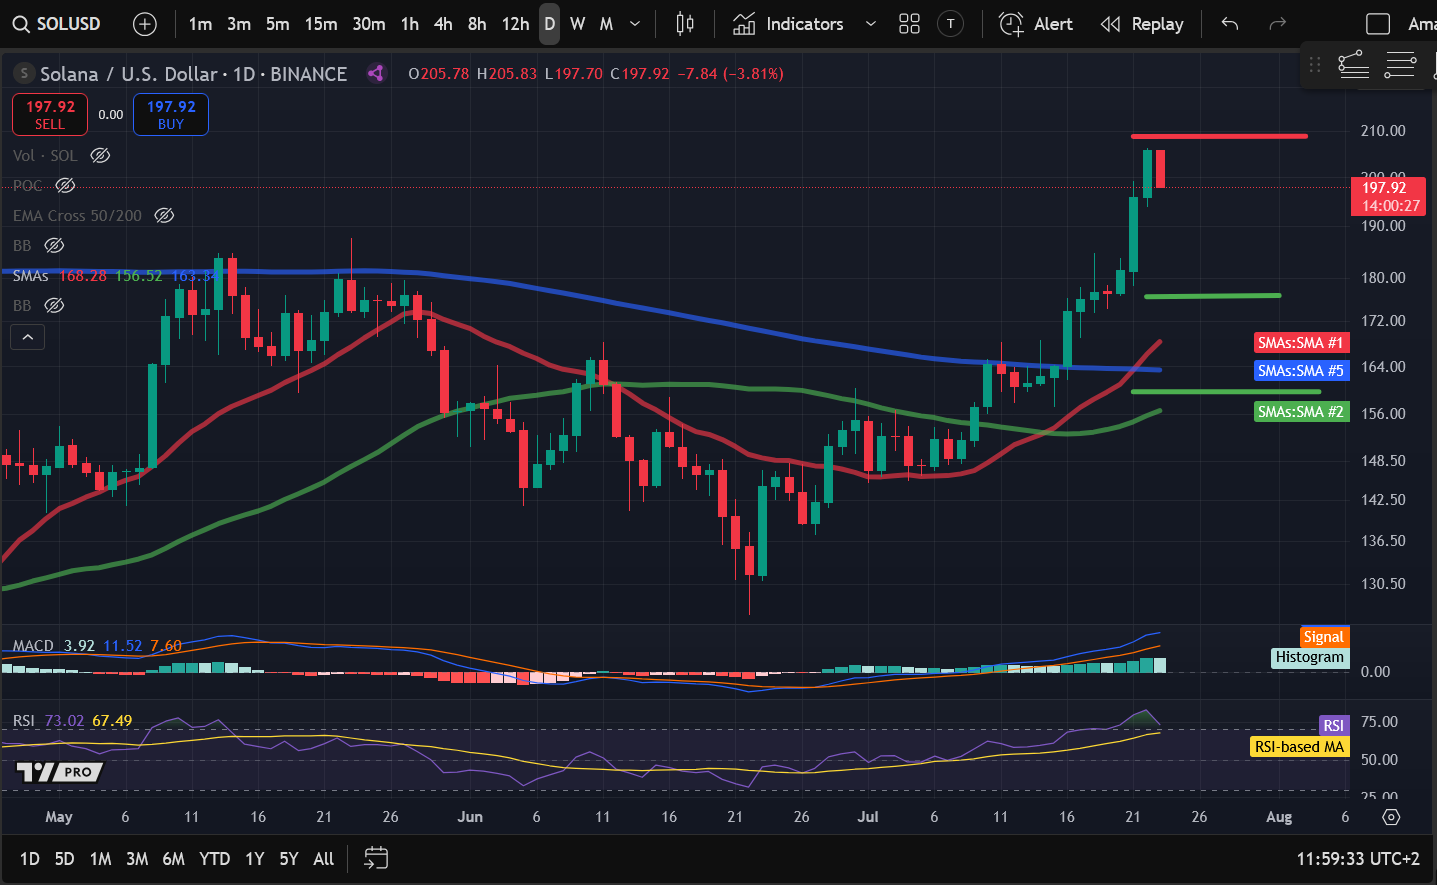Open timezone menu showing UTC+2
The height and width of the screenshot is (885, 1437).
(x=1358, y=859)
